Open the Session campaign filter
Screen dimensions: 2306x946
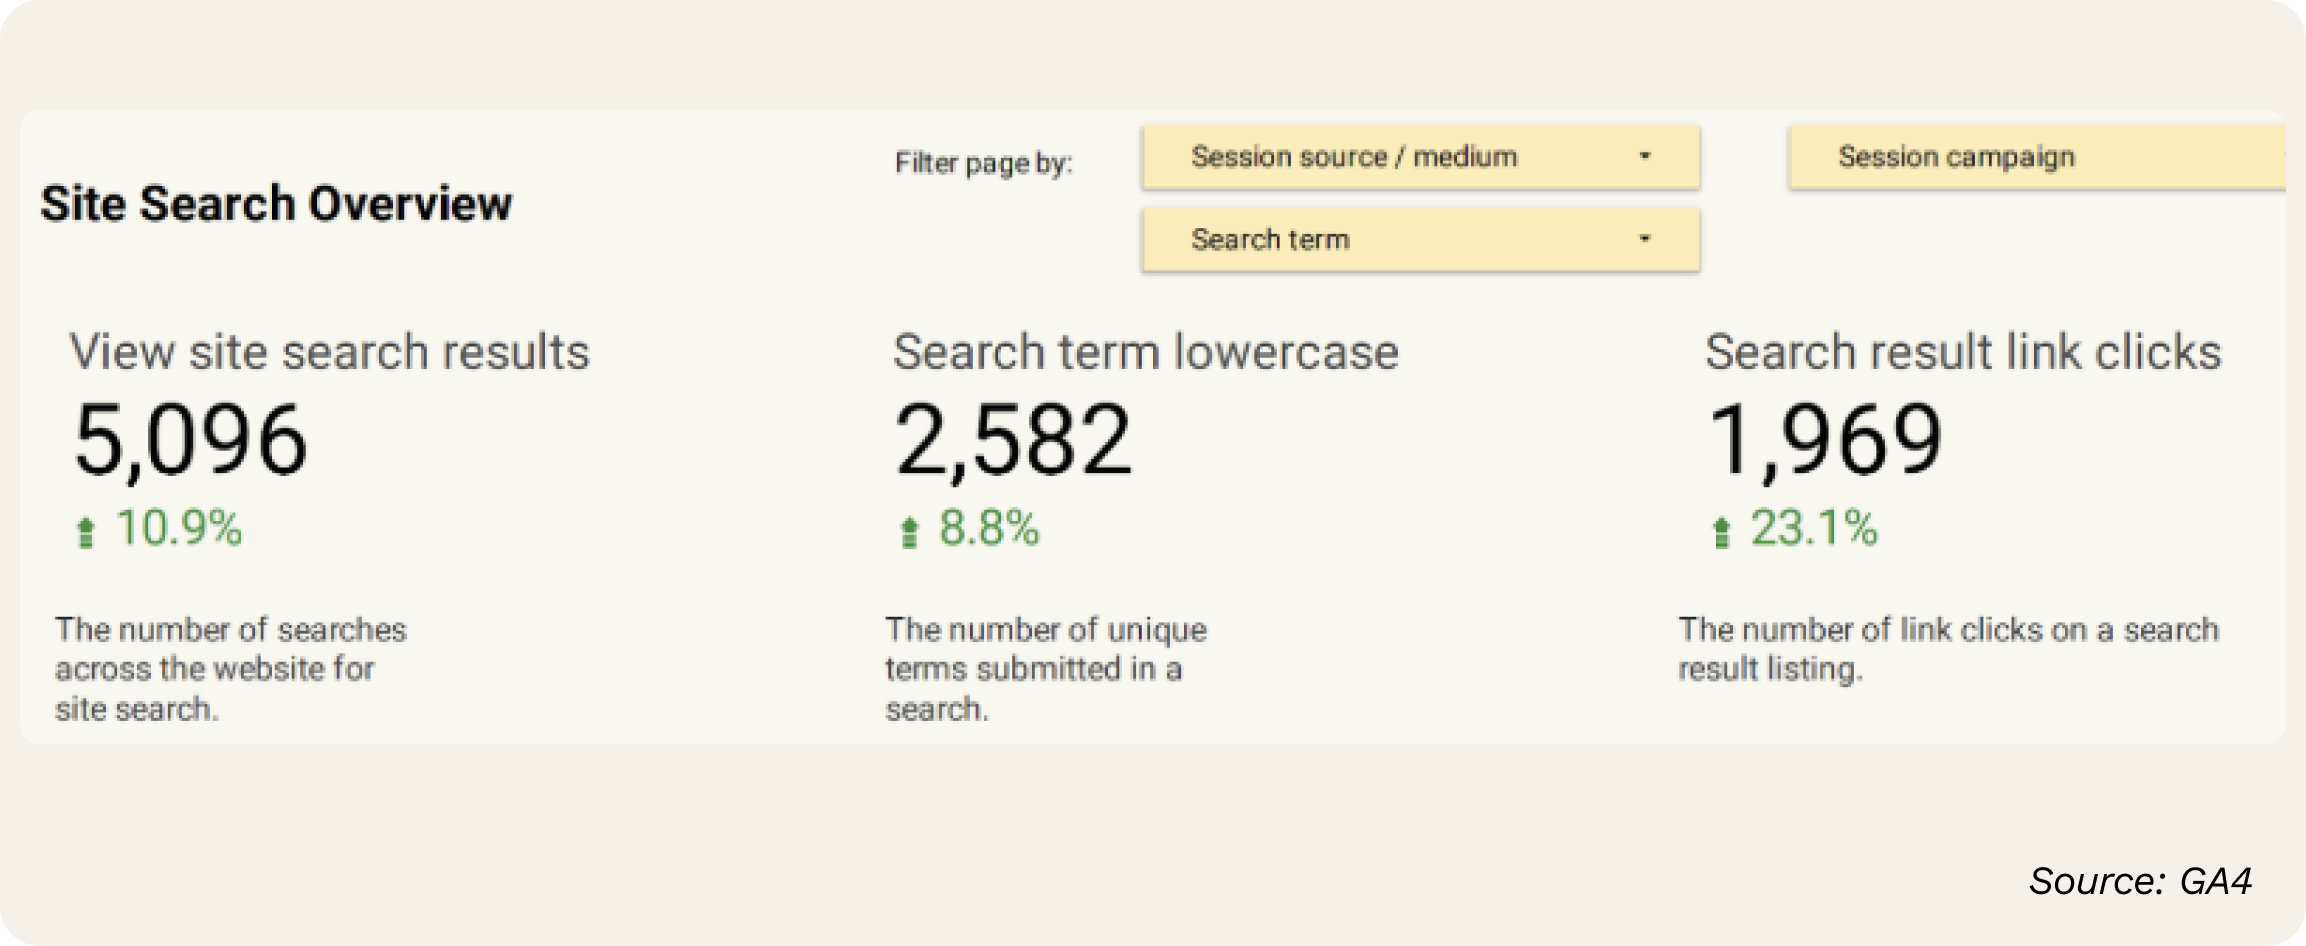click(x=2035, y=157)
